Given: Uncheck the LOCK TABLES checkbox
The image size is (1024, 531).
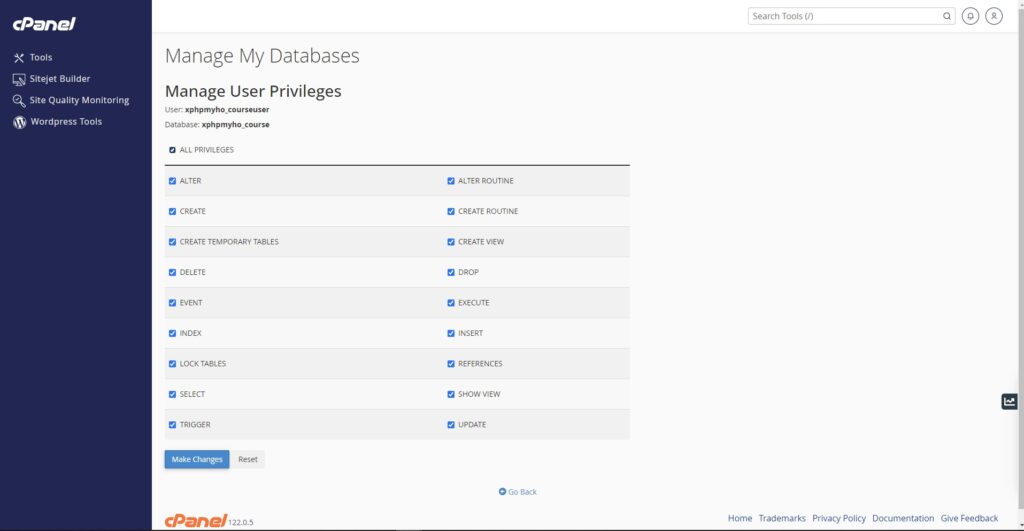Looking at the screenshot, I should (x=172, y=364).
